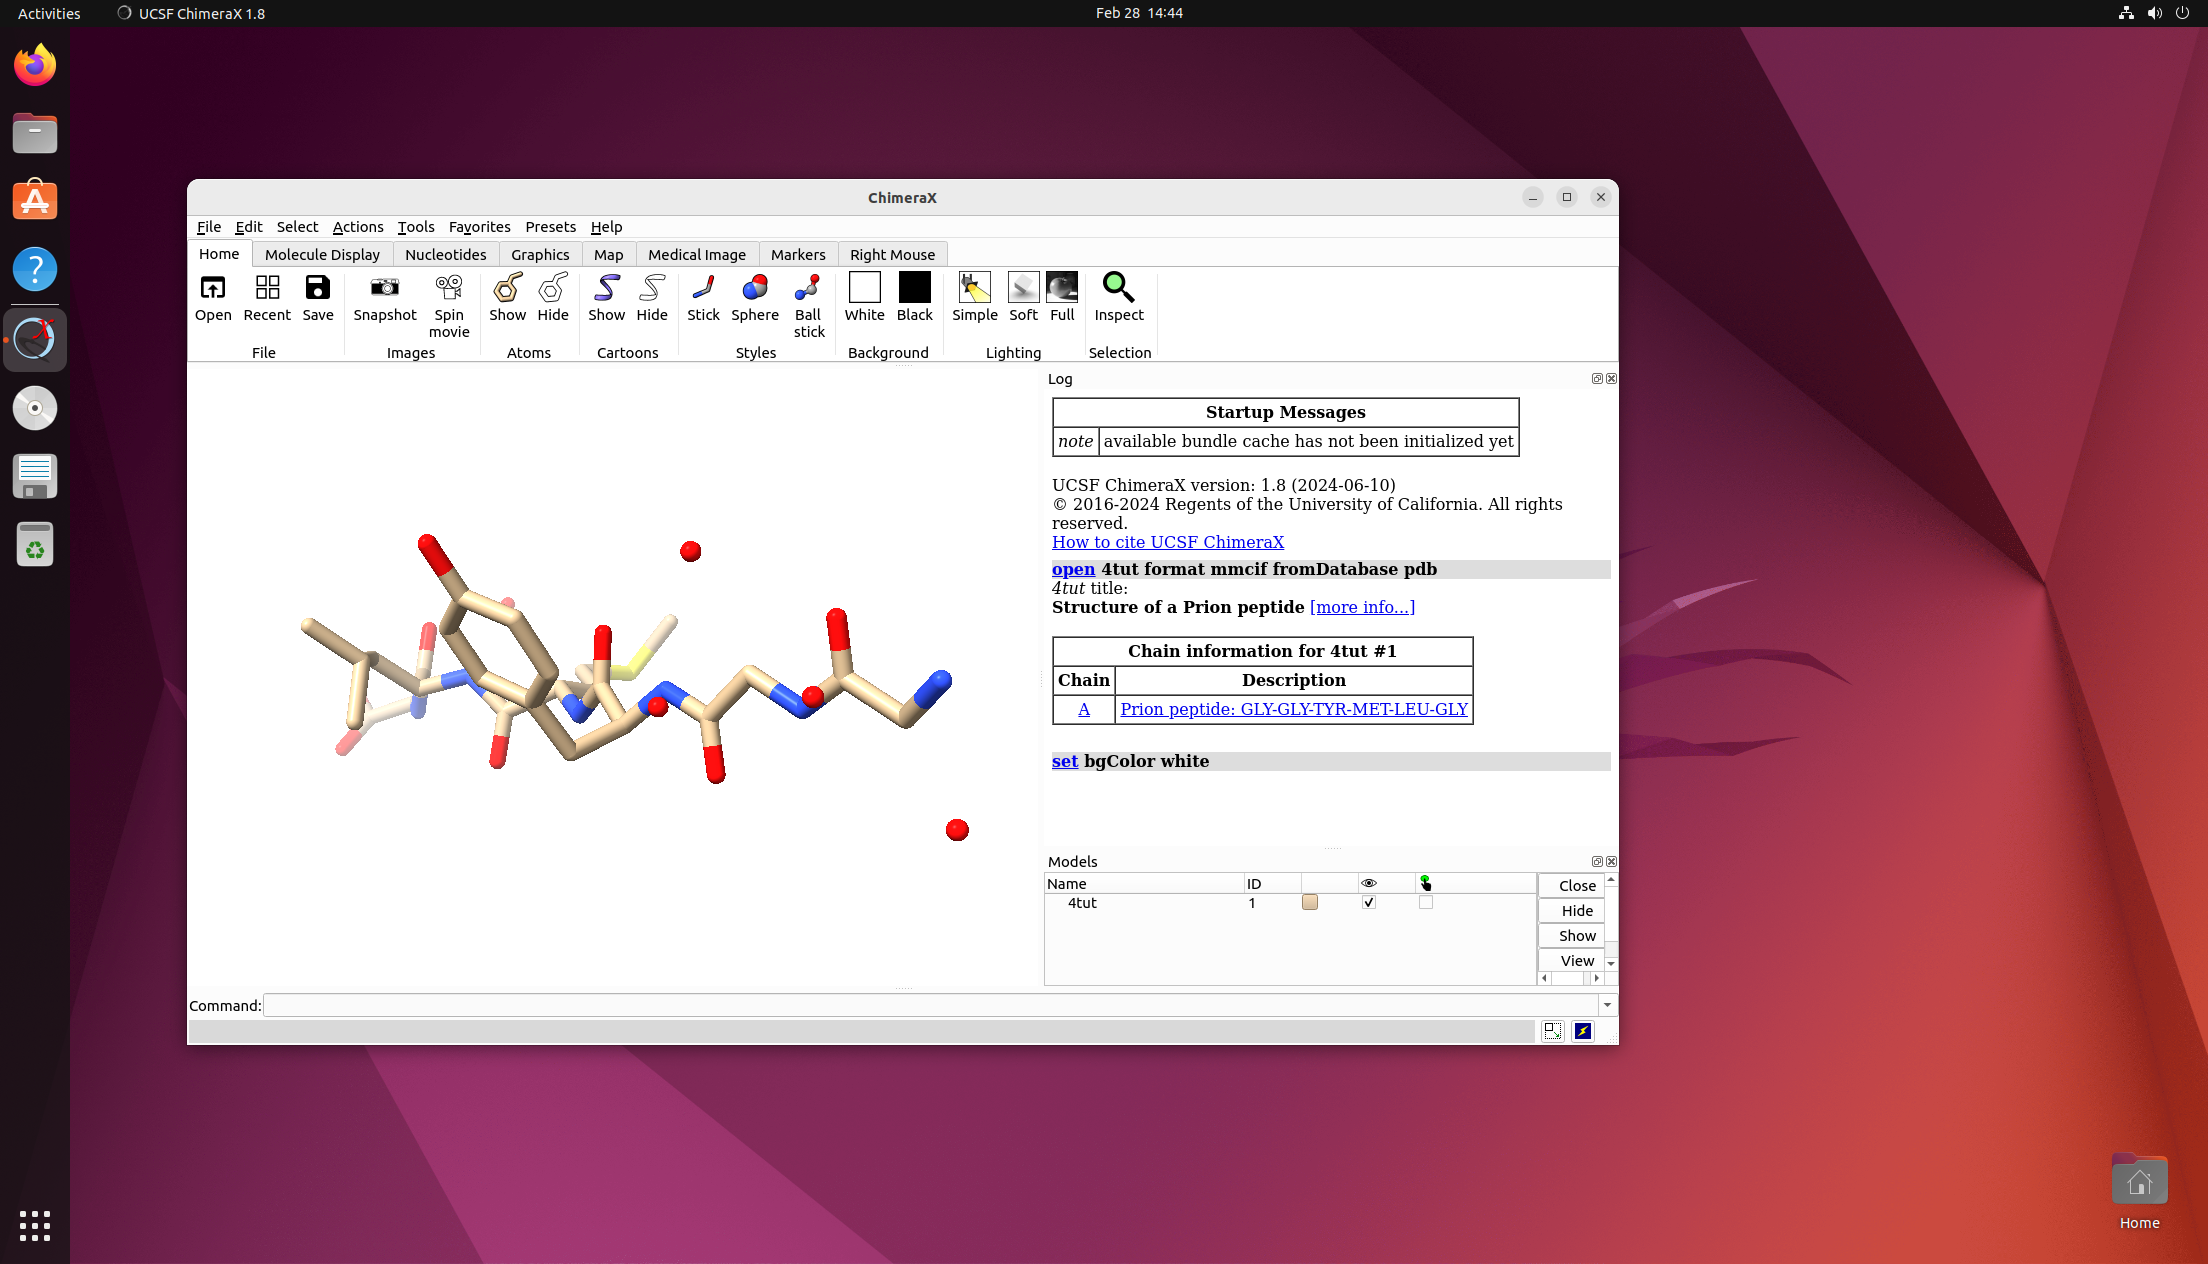2208x1264 pixels.
Task: Open a file with the Open icon
Action: [213, 289]
